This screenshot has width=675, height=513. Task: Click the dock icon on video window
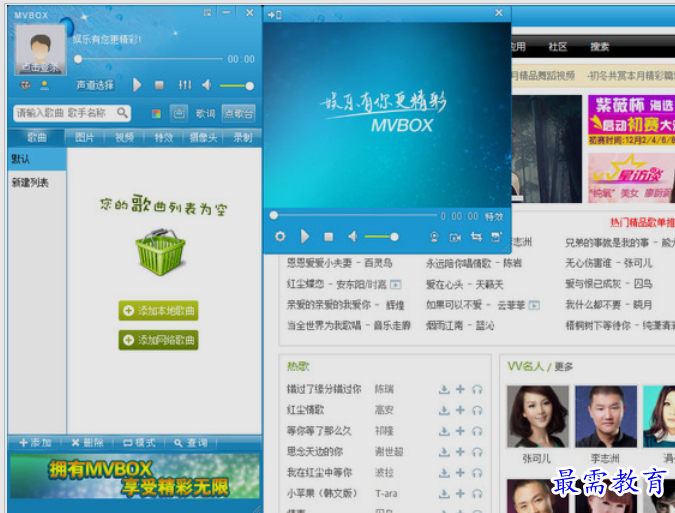pos(275,15)
